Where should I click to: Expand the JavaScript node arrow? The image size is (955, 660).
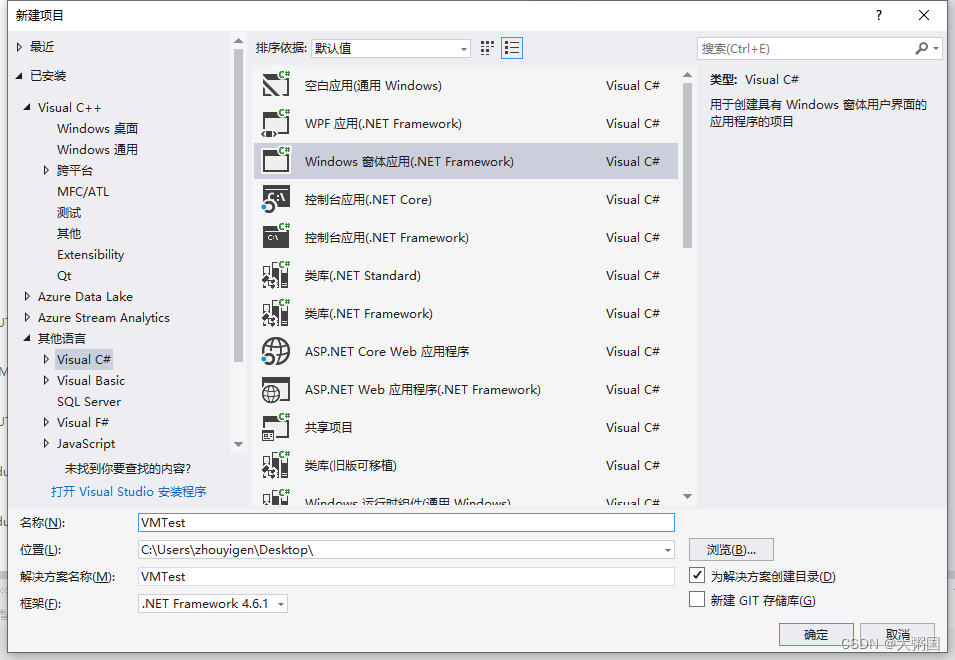46,443
